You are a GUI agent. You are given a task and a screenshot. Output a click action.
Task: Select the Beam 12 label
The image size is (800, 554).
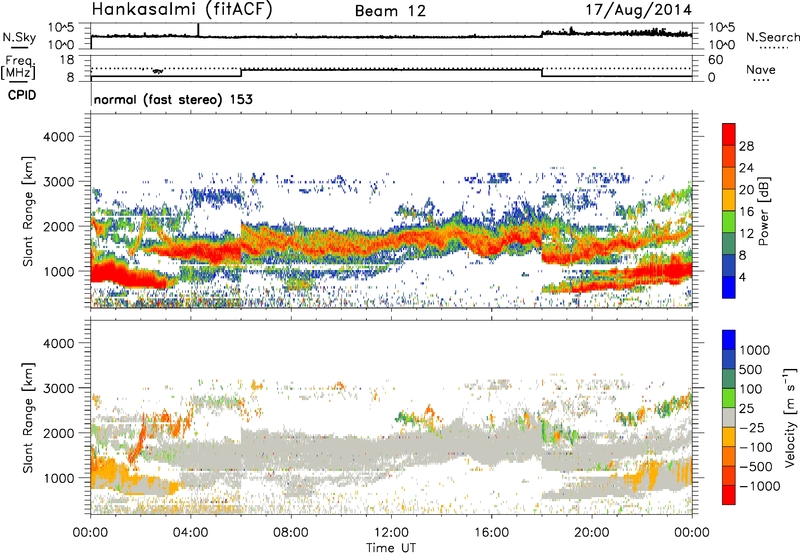point(390,11)
